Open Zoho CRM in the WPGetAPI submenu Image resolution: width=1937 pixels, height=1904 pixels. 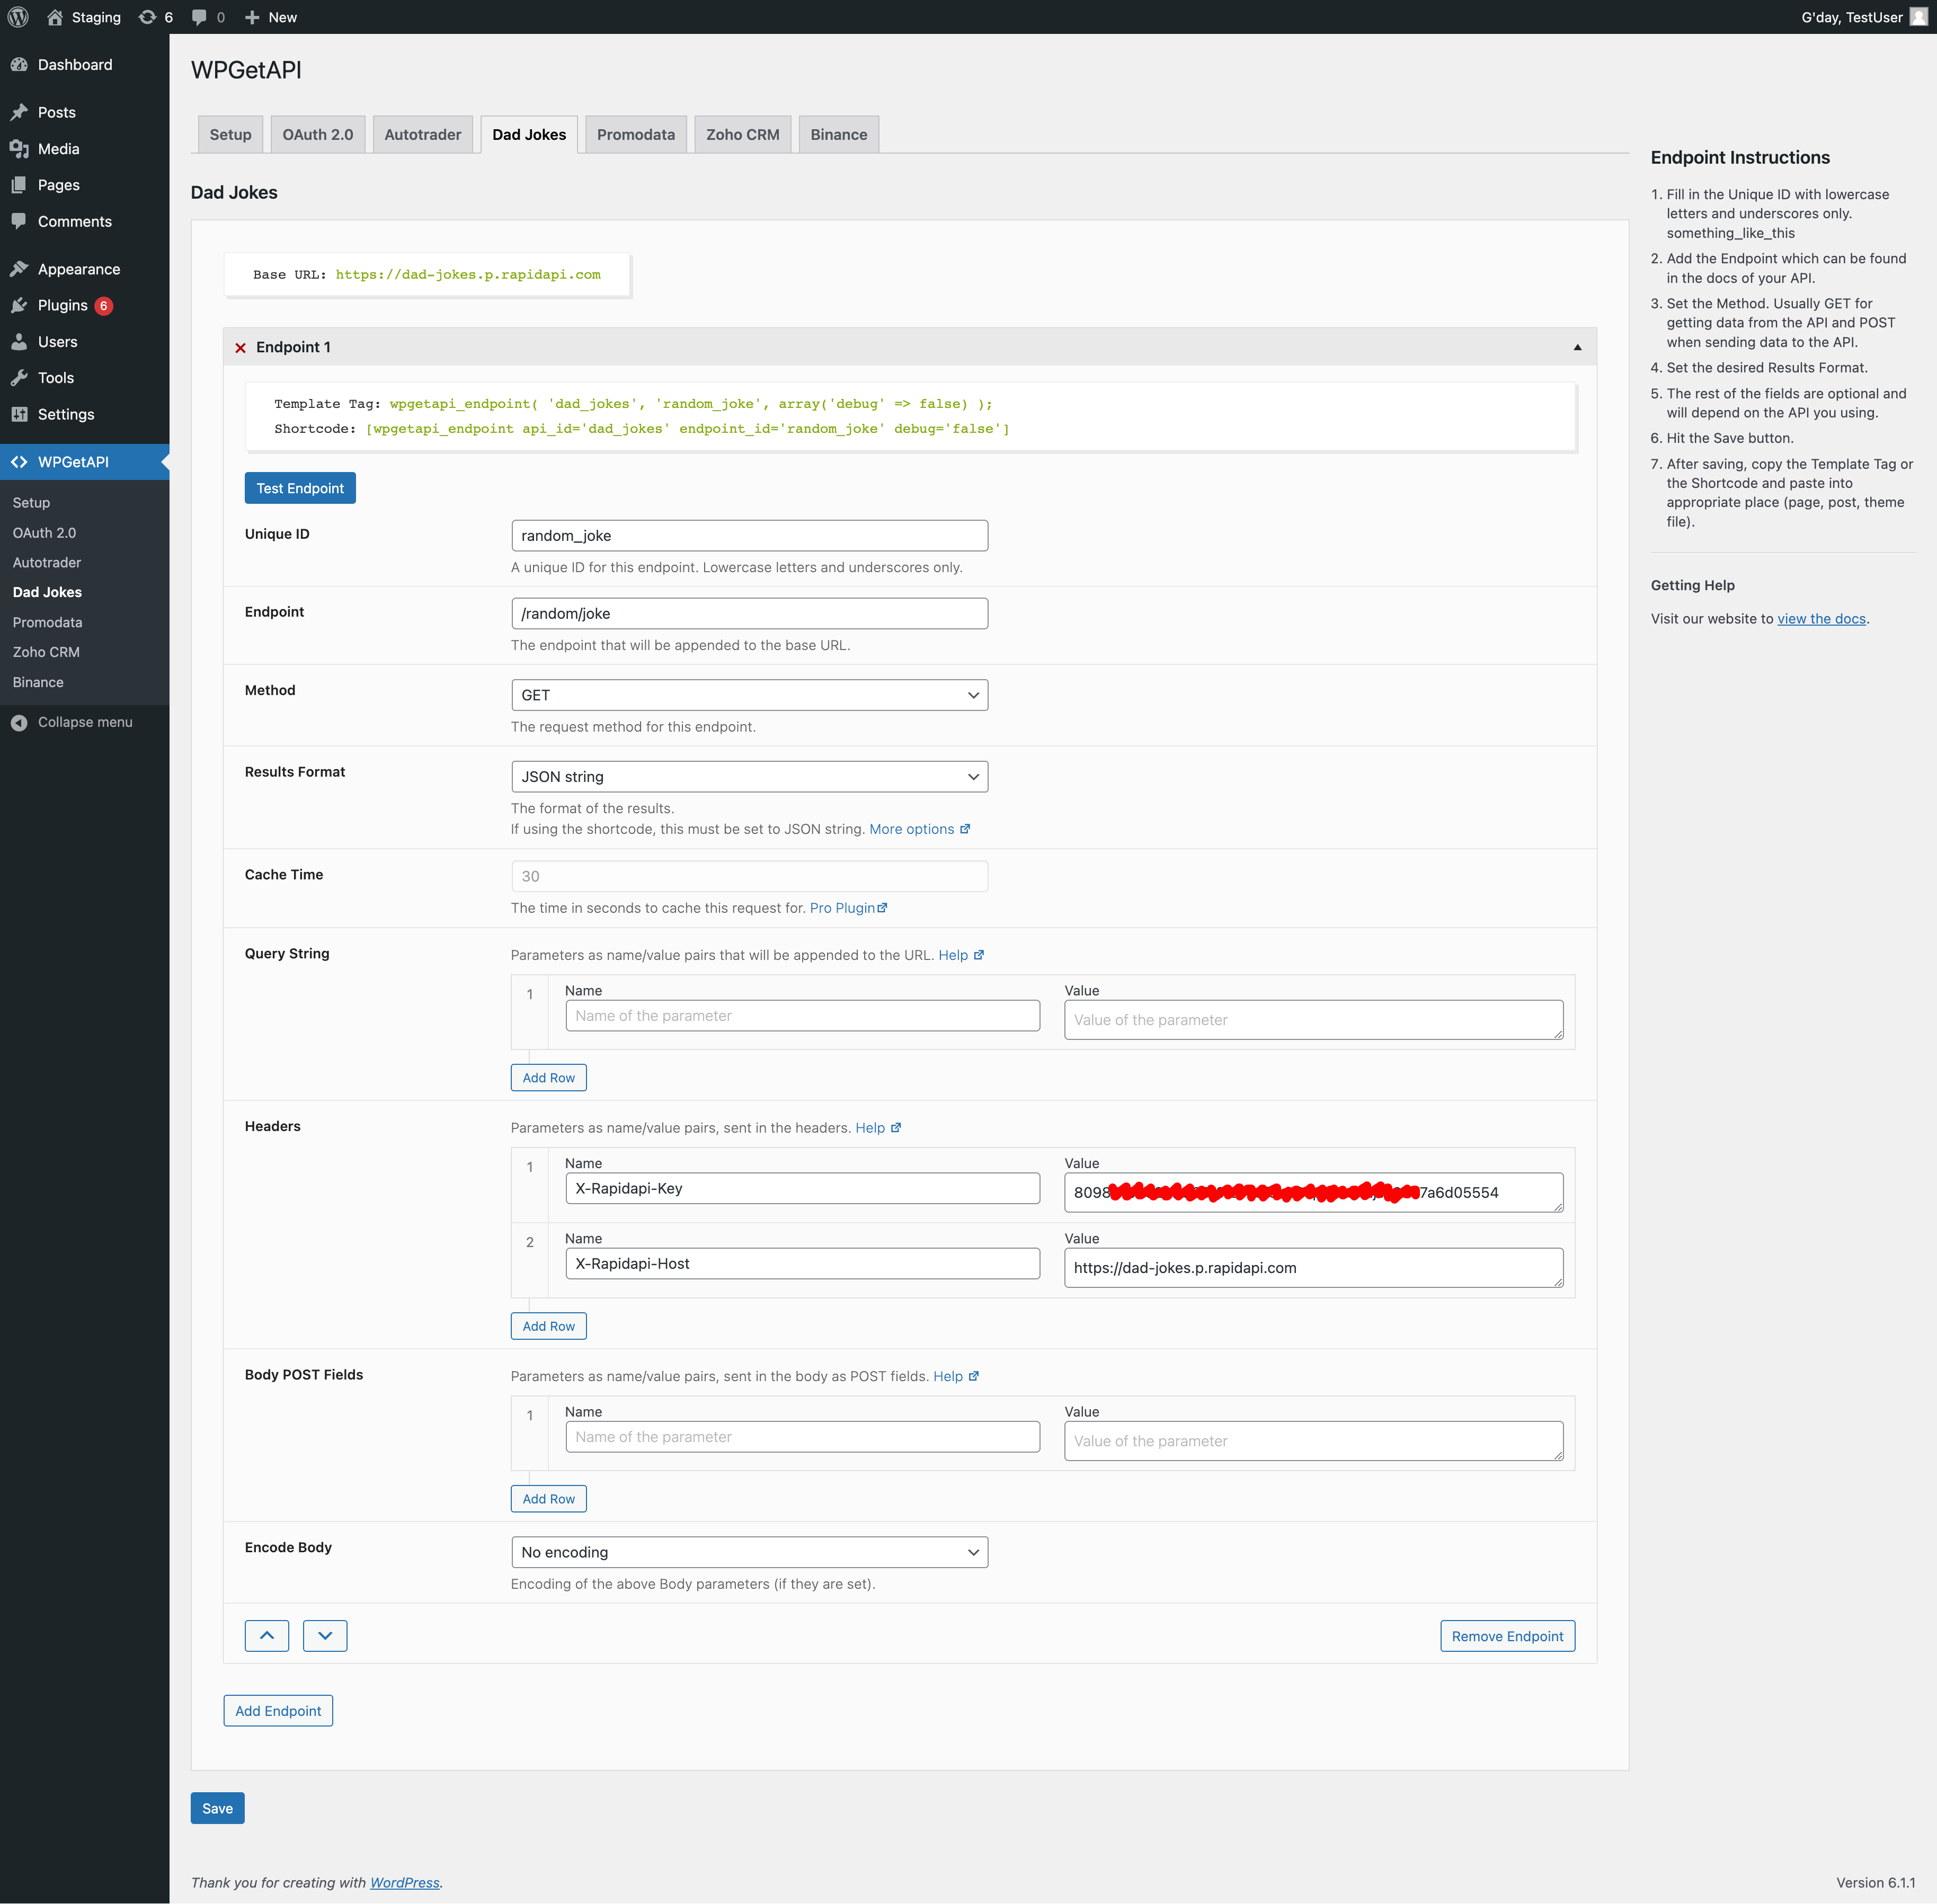point(46,652)
